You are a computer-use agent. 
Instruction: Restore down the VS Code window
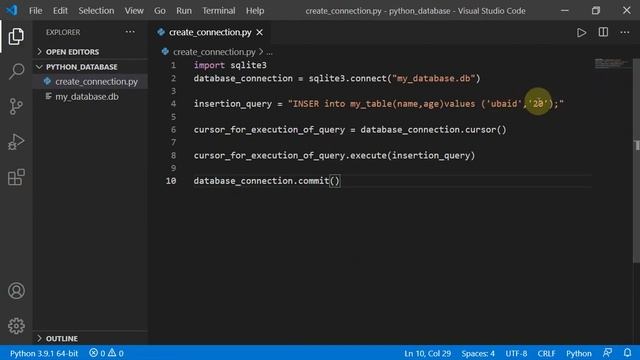pyautogui.click(x=596, y=11)
